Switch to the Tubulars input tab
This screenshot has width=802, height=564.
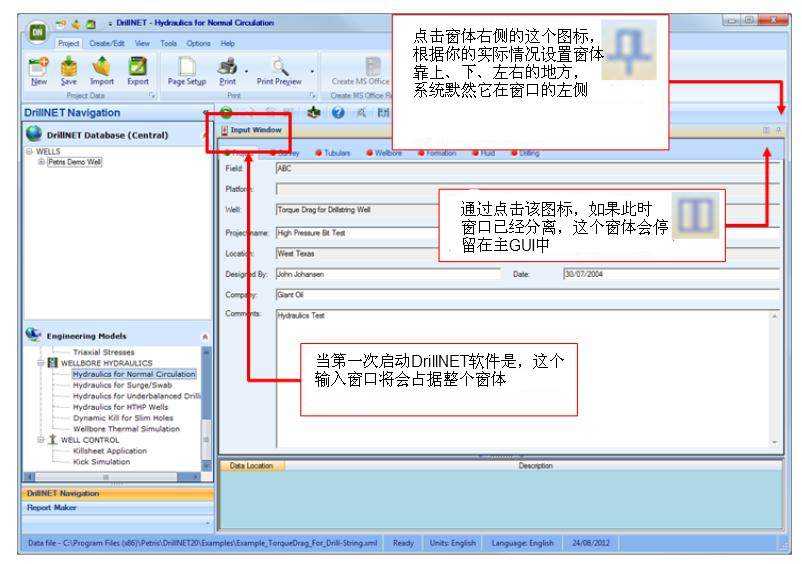pos(333,153)
